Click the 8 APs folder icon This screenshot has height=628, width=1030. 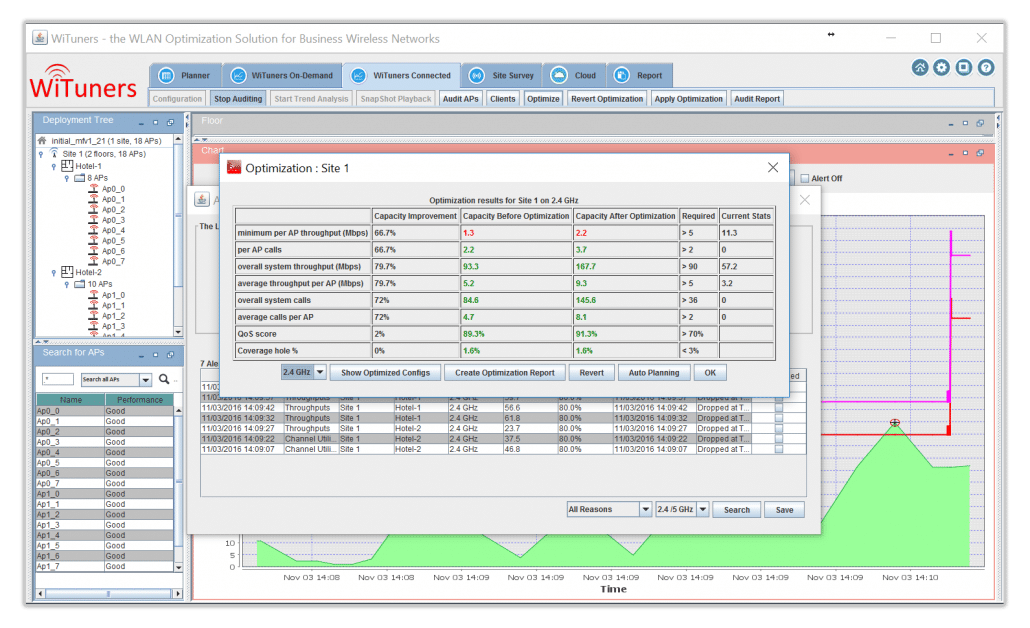pyautogui.click(x=79, y=178)
